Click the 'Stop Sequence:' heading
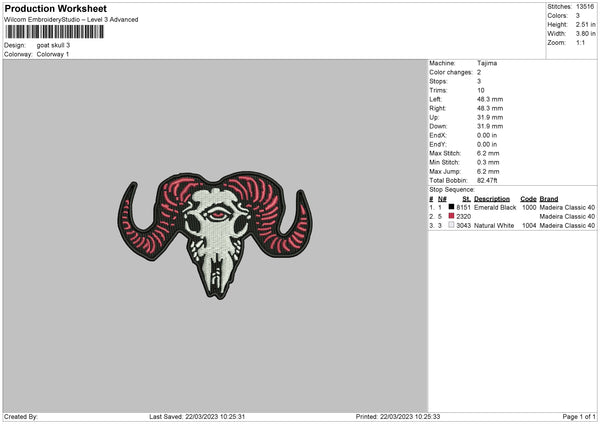Screen dimensions: 600x424 click(452, 190)
